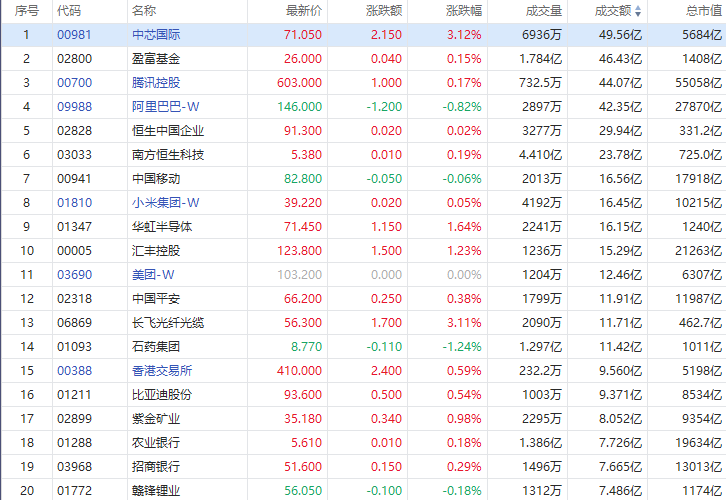Open stock code 00700 link
Screen dimensions: 726x500
pyautogui.click(x=74, y=83)
